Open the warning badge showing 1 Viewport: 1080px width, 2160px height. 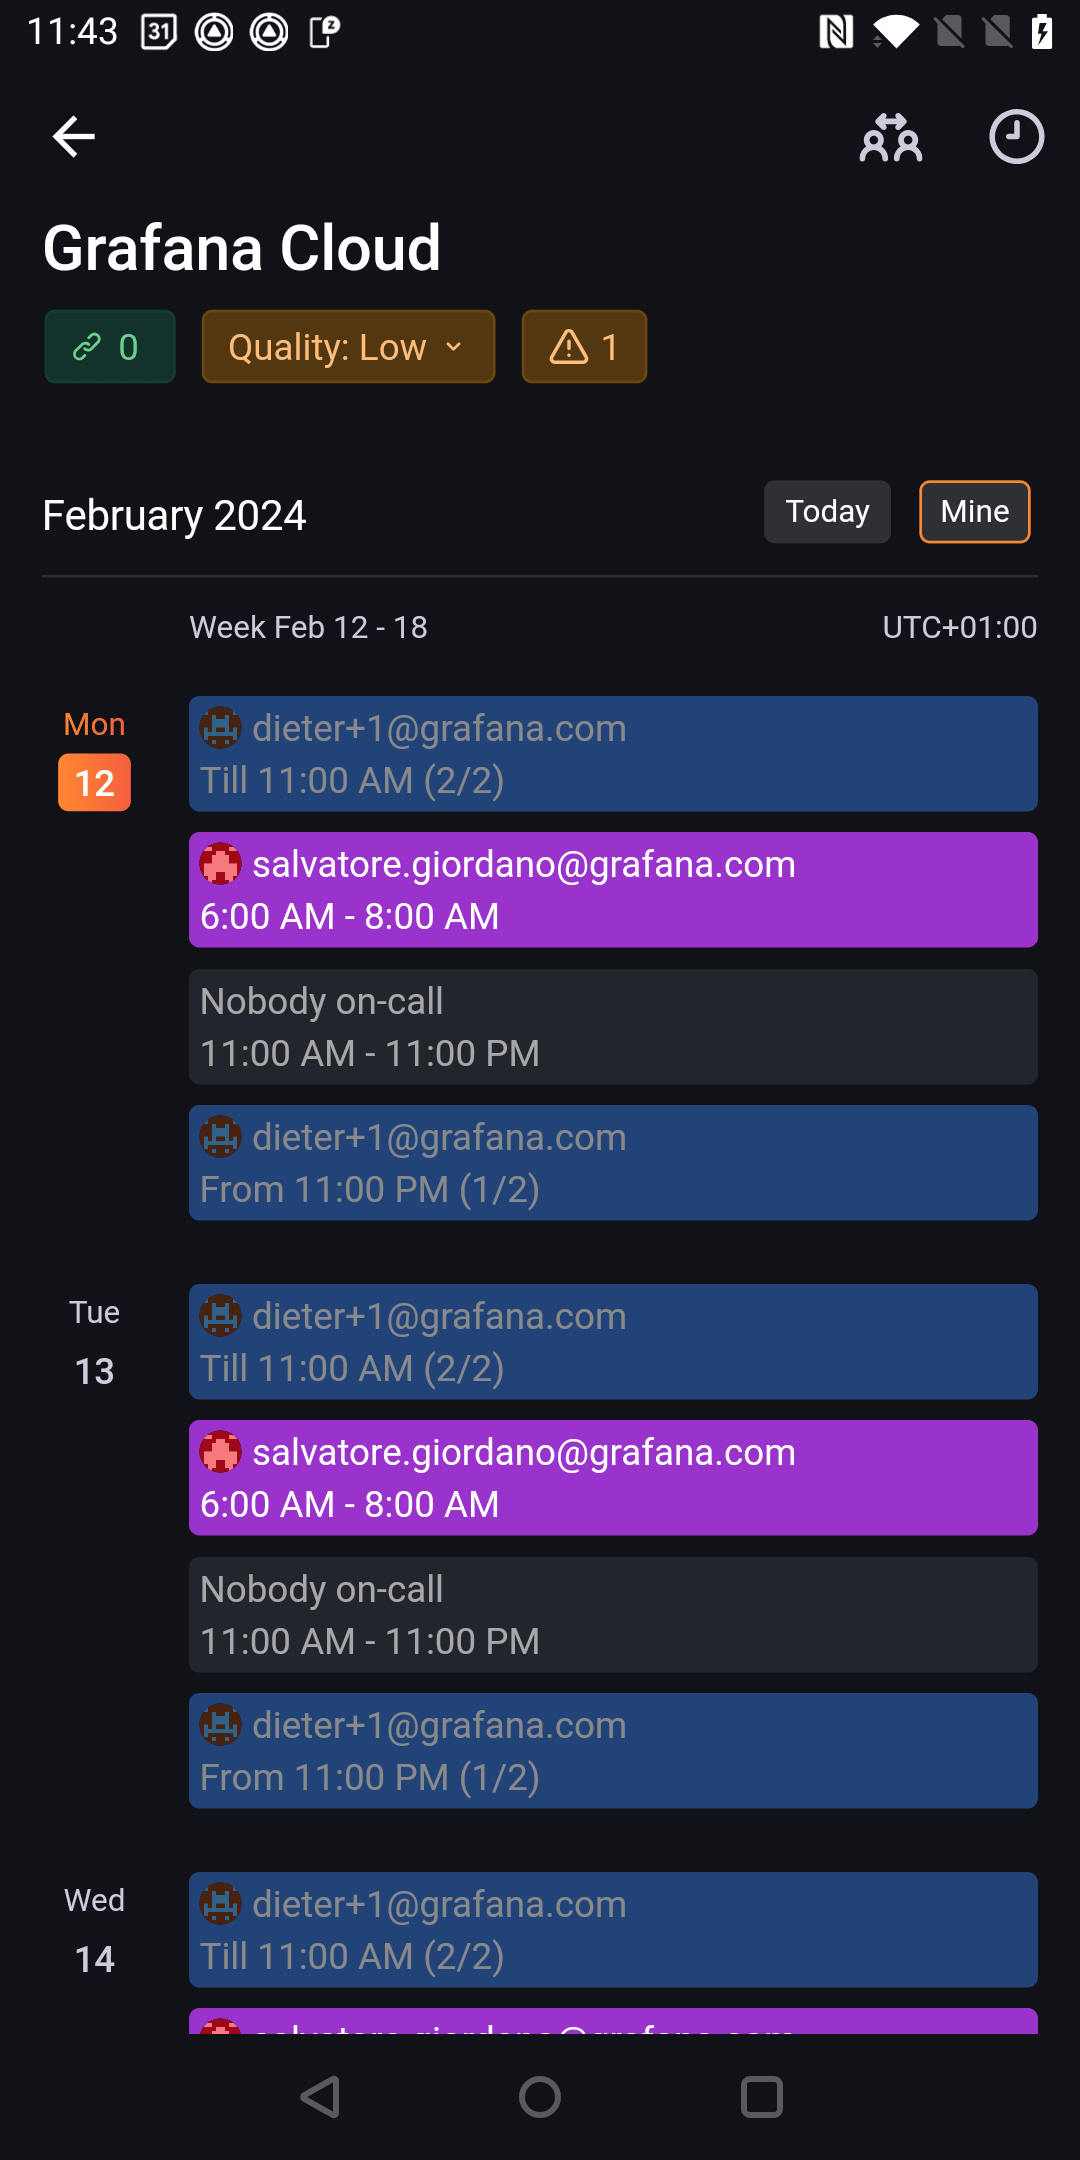(584, 347)
